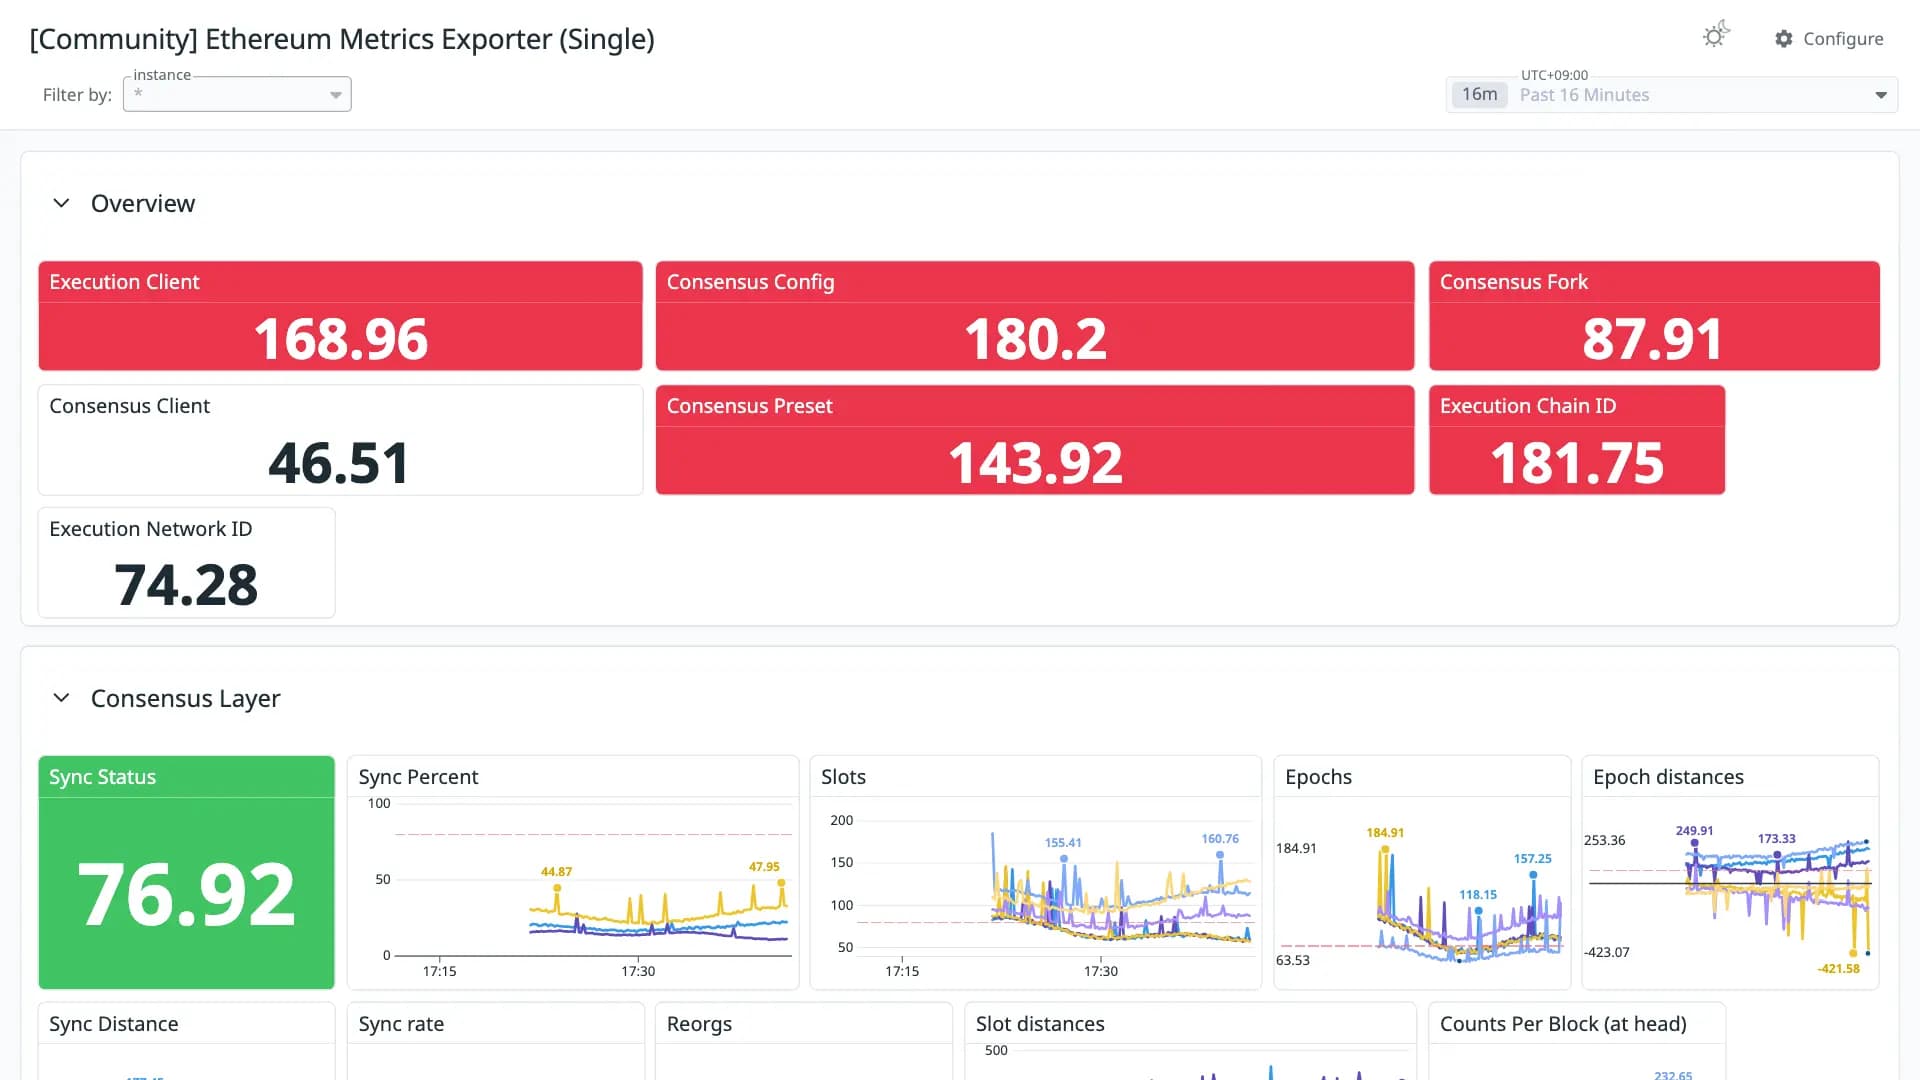Click the Sync rate widget title
Screen dimensions: 1920x1080
point(401,1024)
